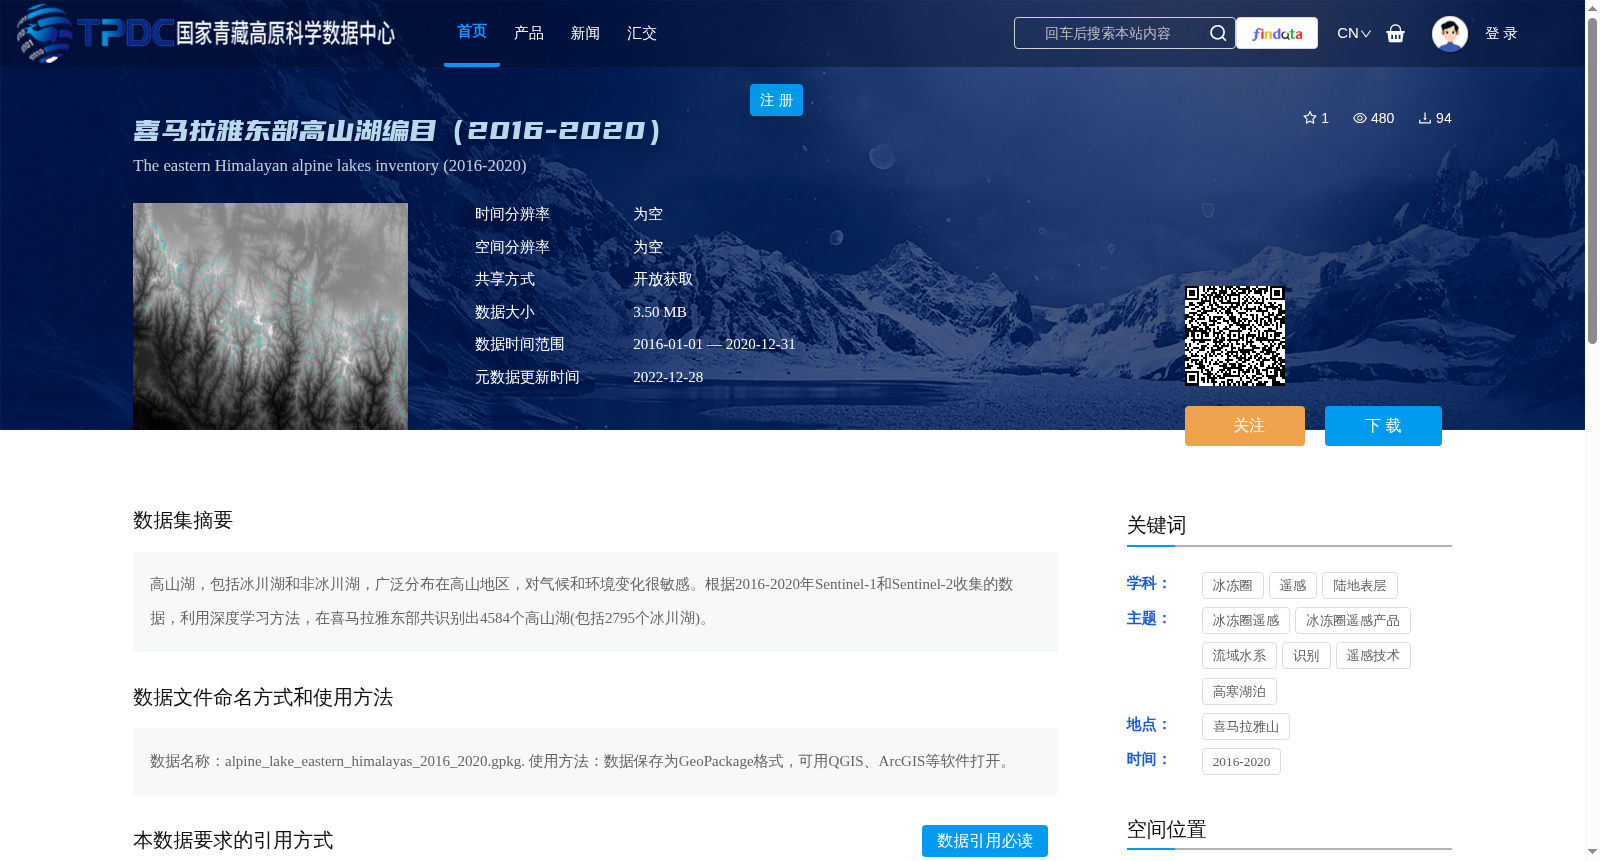This screenshot has height=861, width=1600.
Task: Select the 冰冻圈 keyword tag
Action: tap(1233, 585)
